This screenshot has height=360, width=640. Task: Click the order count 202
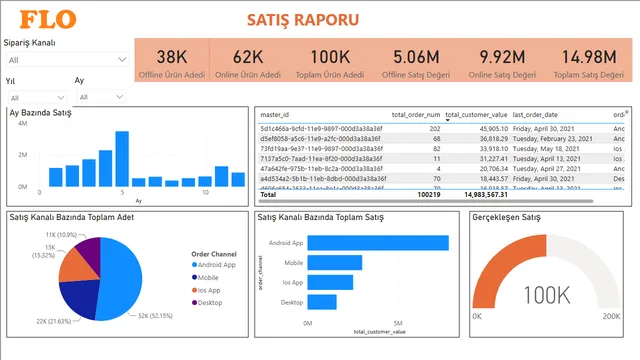[435, 129]
